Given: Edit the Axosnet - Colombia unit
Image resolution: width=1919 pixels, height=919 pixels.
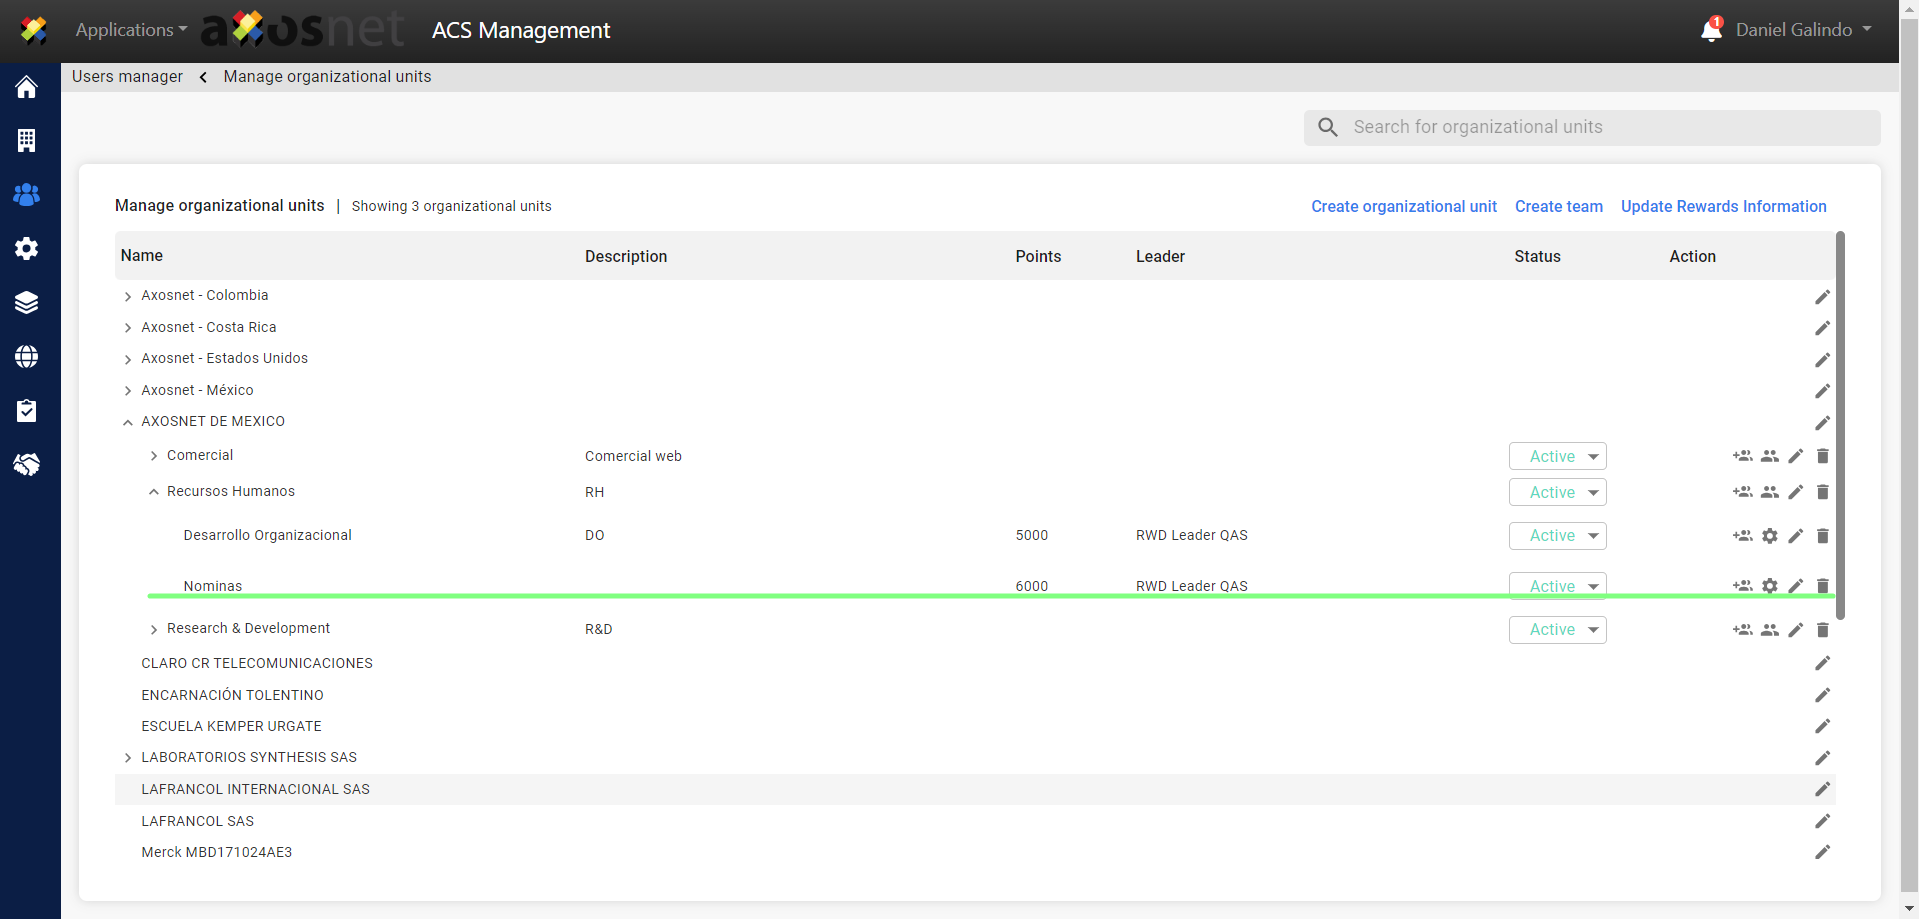Looking at the screenshot, I should (1822, 297).
